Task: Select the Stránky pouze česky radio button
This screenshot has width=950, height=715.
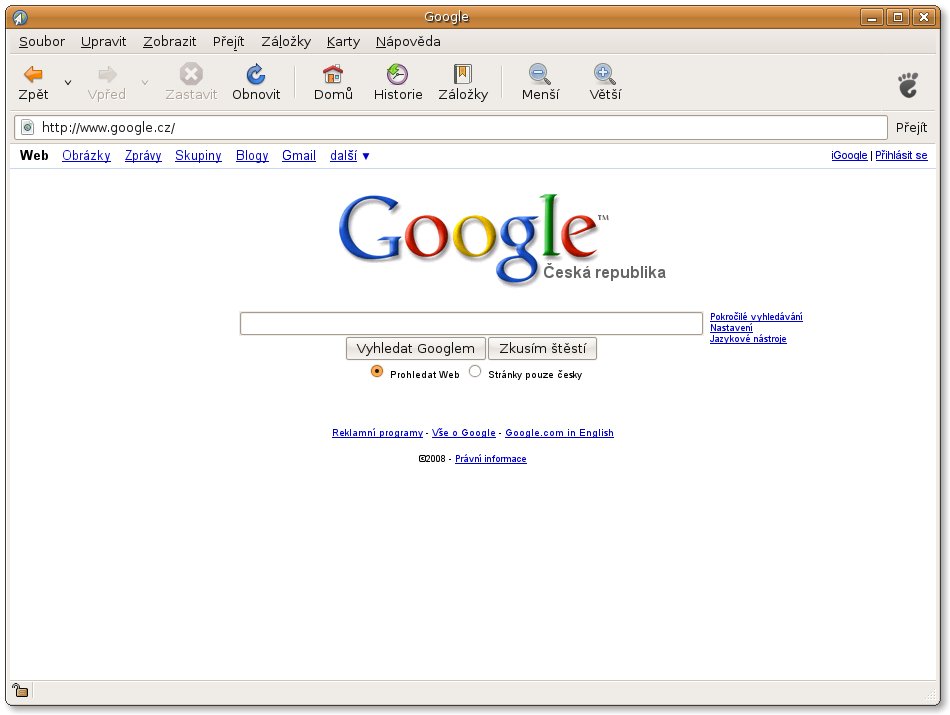Action: pyautogui.click(x=475, y=371)
